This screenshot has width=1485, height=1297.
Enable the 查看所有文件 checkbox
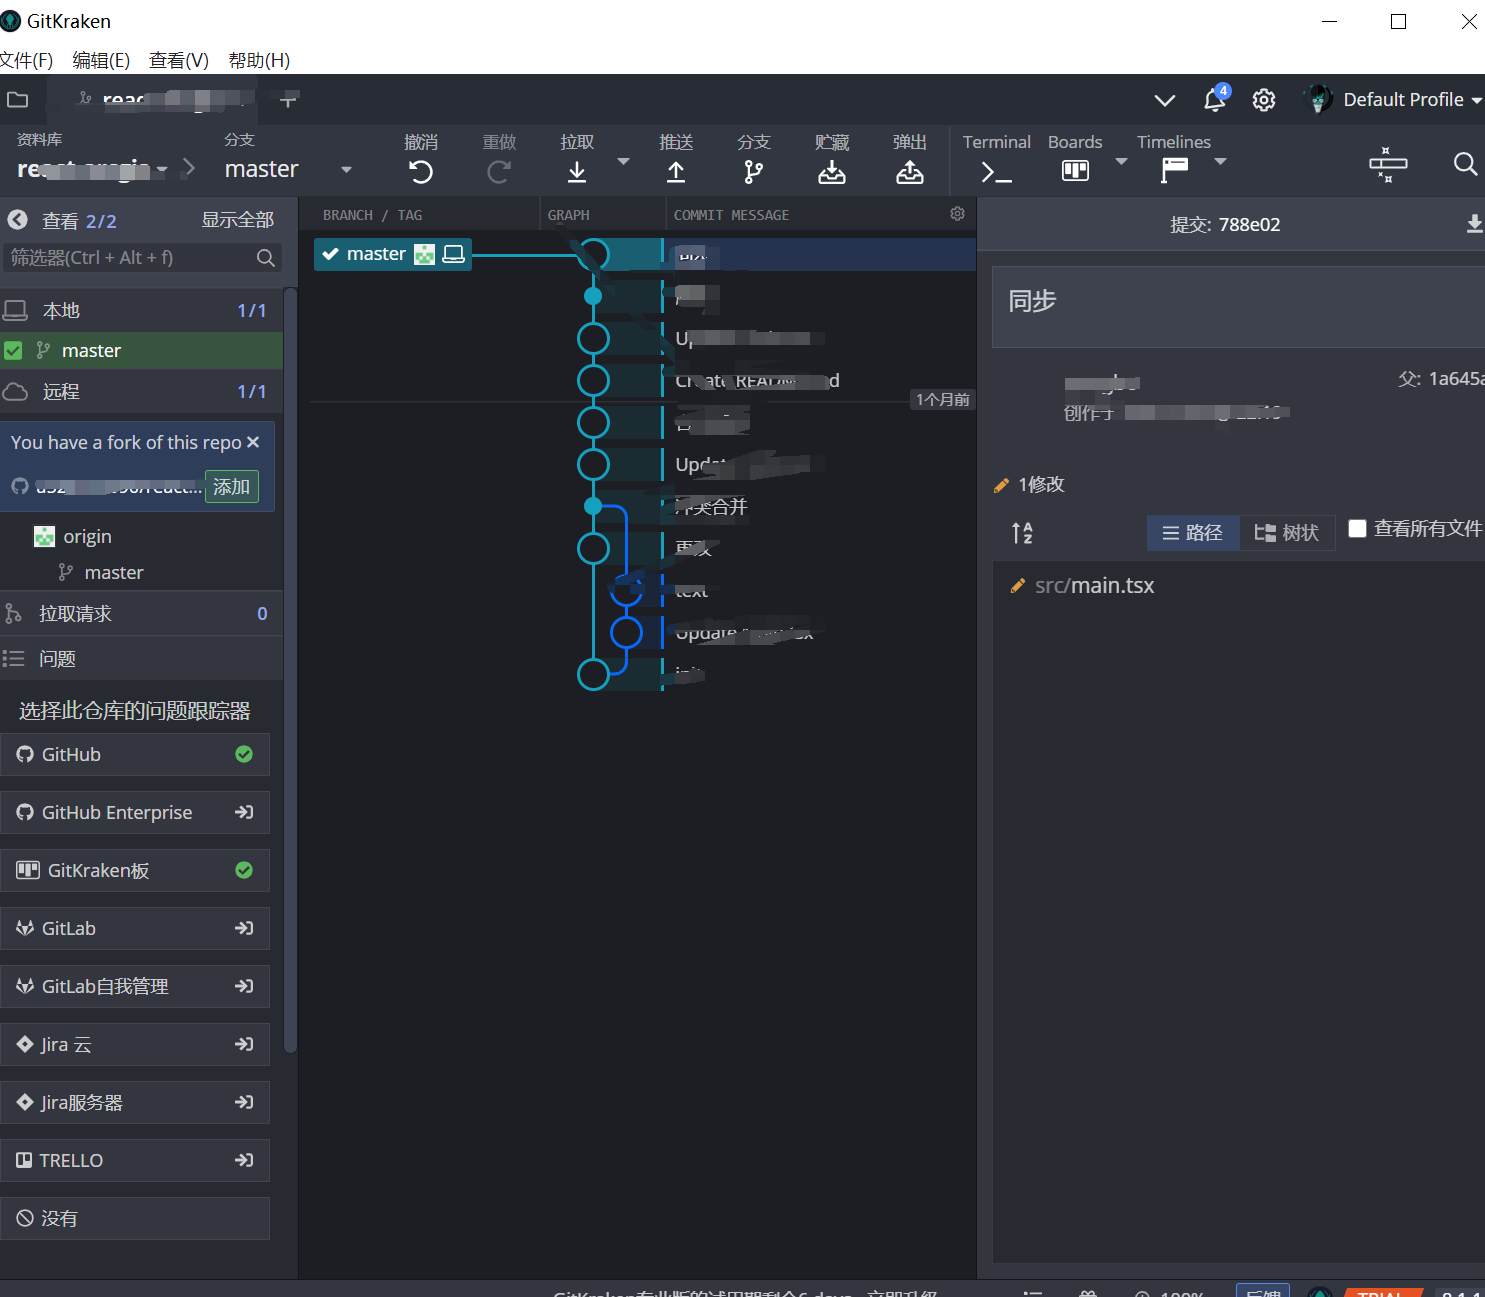1357,528
